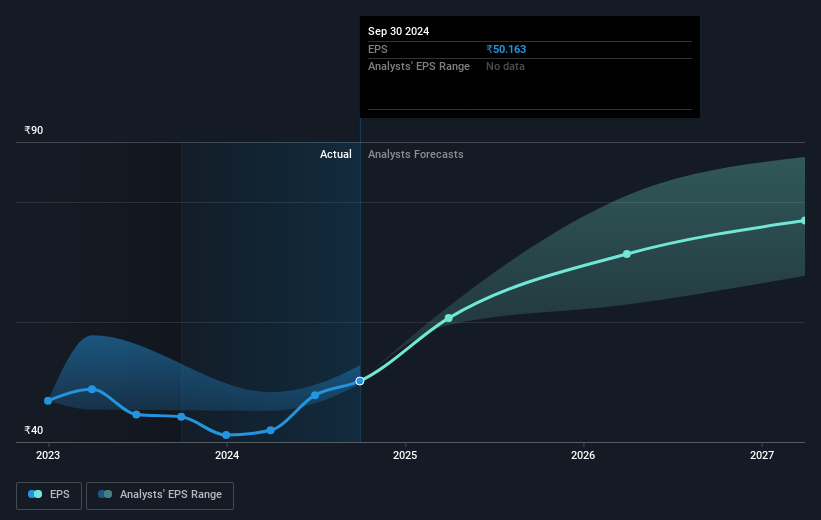
Task: Click the Sep 30 2024 EPS data point
Action: point(360,381)
